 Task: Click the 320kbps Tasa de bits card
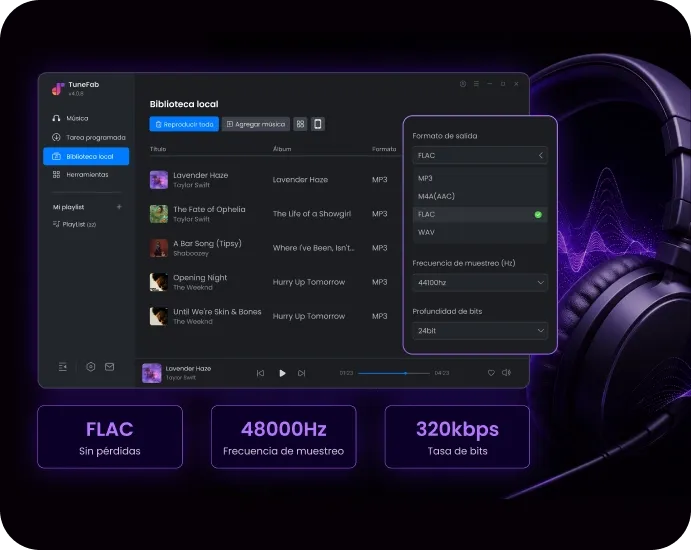pos(457,437)
